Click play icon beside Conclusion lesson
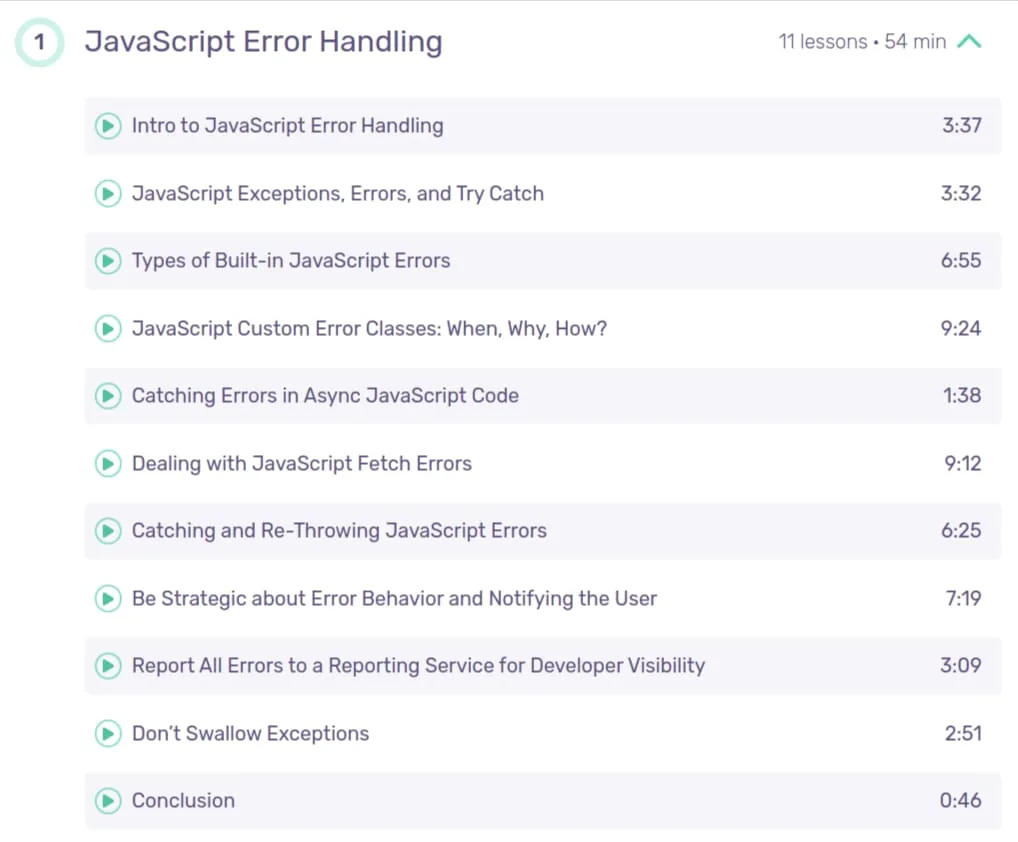 pyautogui.click(x=108, y=801)
